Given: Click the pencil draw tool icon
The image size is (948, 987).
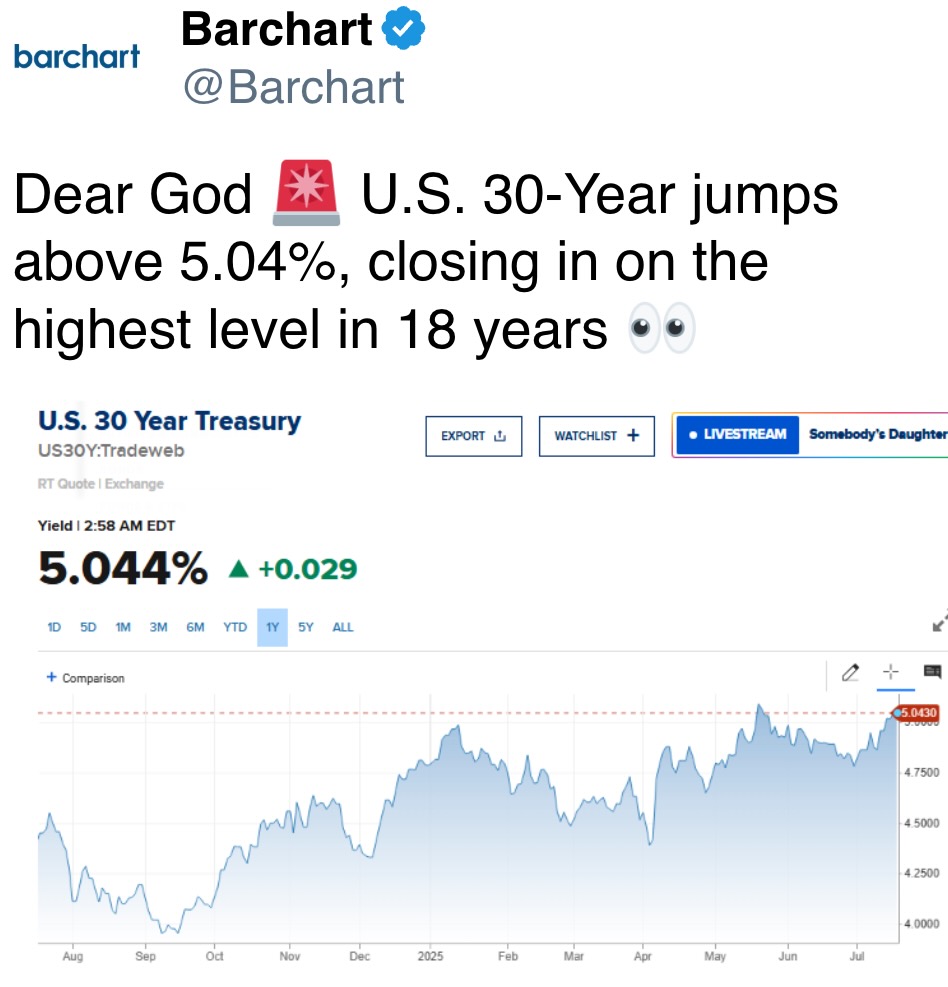Looking at the screenshot, I should 850,672.
